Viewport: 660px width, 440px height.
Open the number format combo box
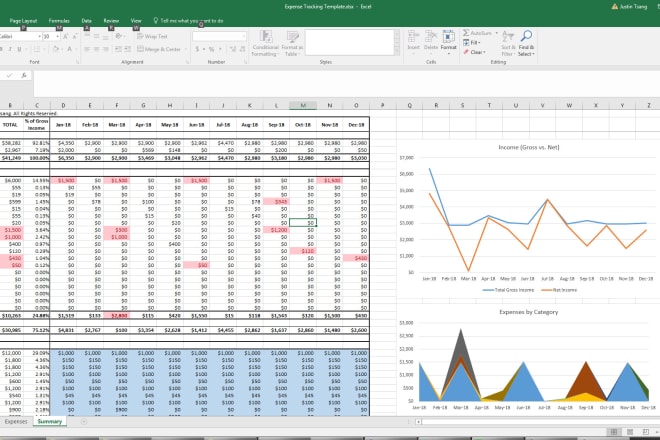pos(219,37)
